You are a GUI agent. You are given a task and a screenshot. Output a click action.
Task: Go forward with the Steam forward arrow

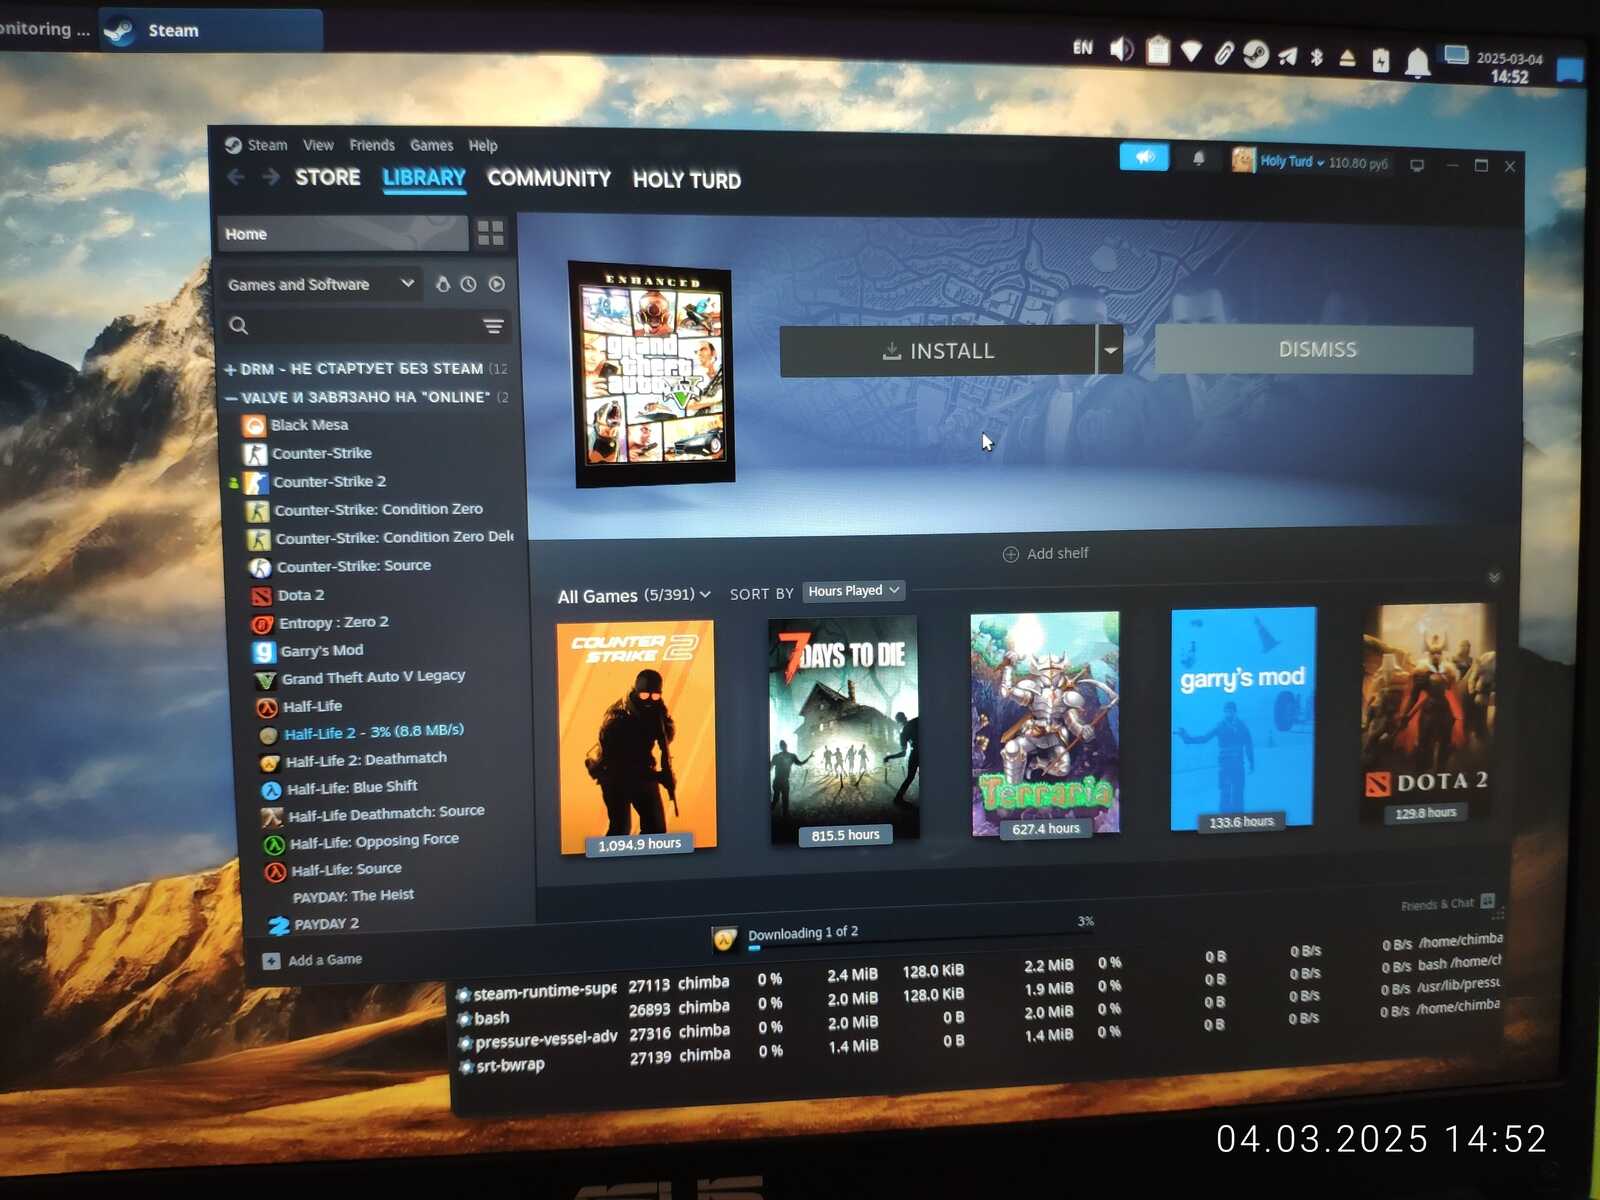coord(270,177)
